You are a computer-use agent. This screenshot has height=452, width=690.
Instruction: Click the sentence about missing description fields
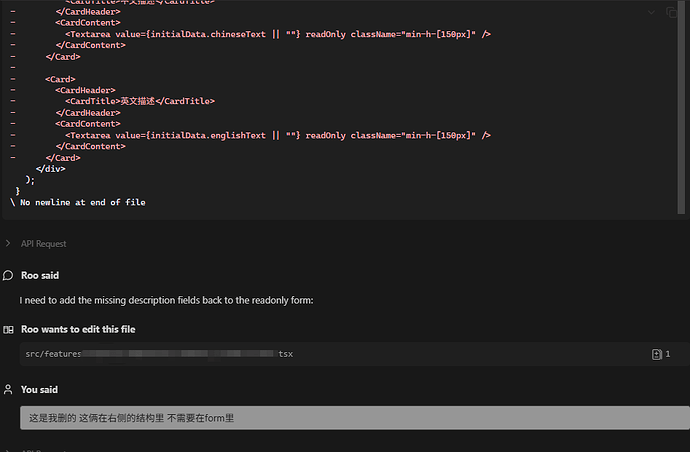click(x=166, y=300)
